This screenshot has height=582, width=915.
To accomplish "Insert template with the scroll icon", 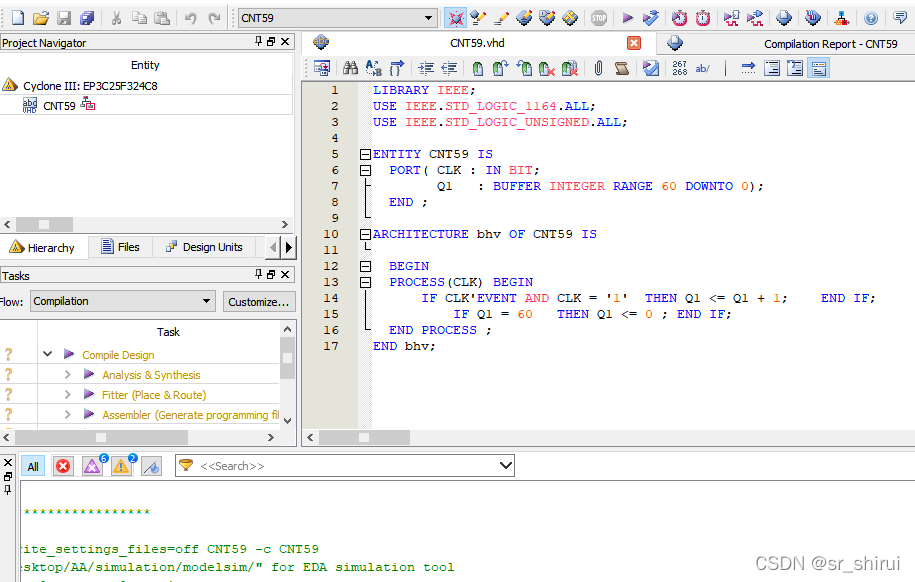I will [x=621, y=68].
